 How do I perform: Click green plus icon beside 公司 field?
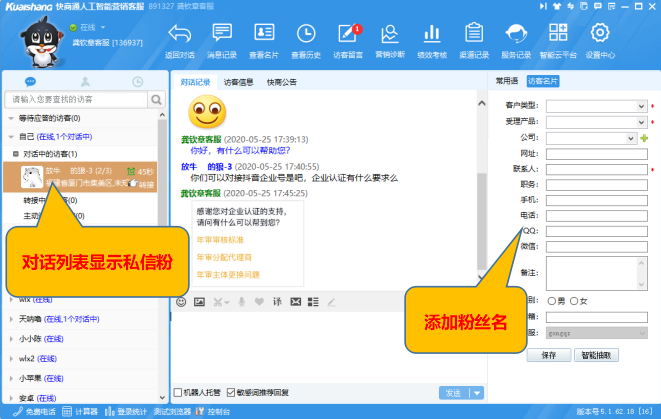645,138
